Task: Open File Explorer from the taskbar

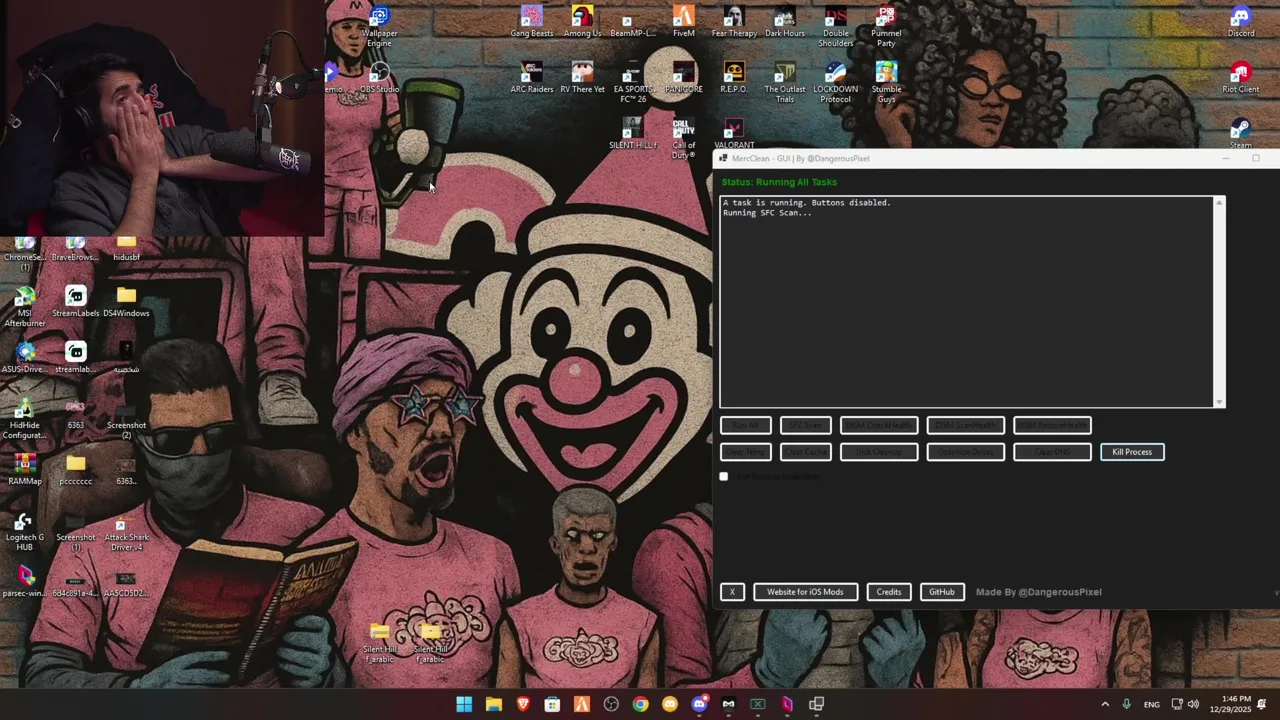Action: pyautogui.click(x=494, y=704)
